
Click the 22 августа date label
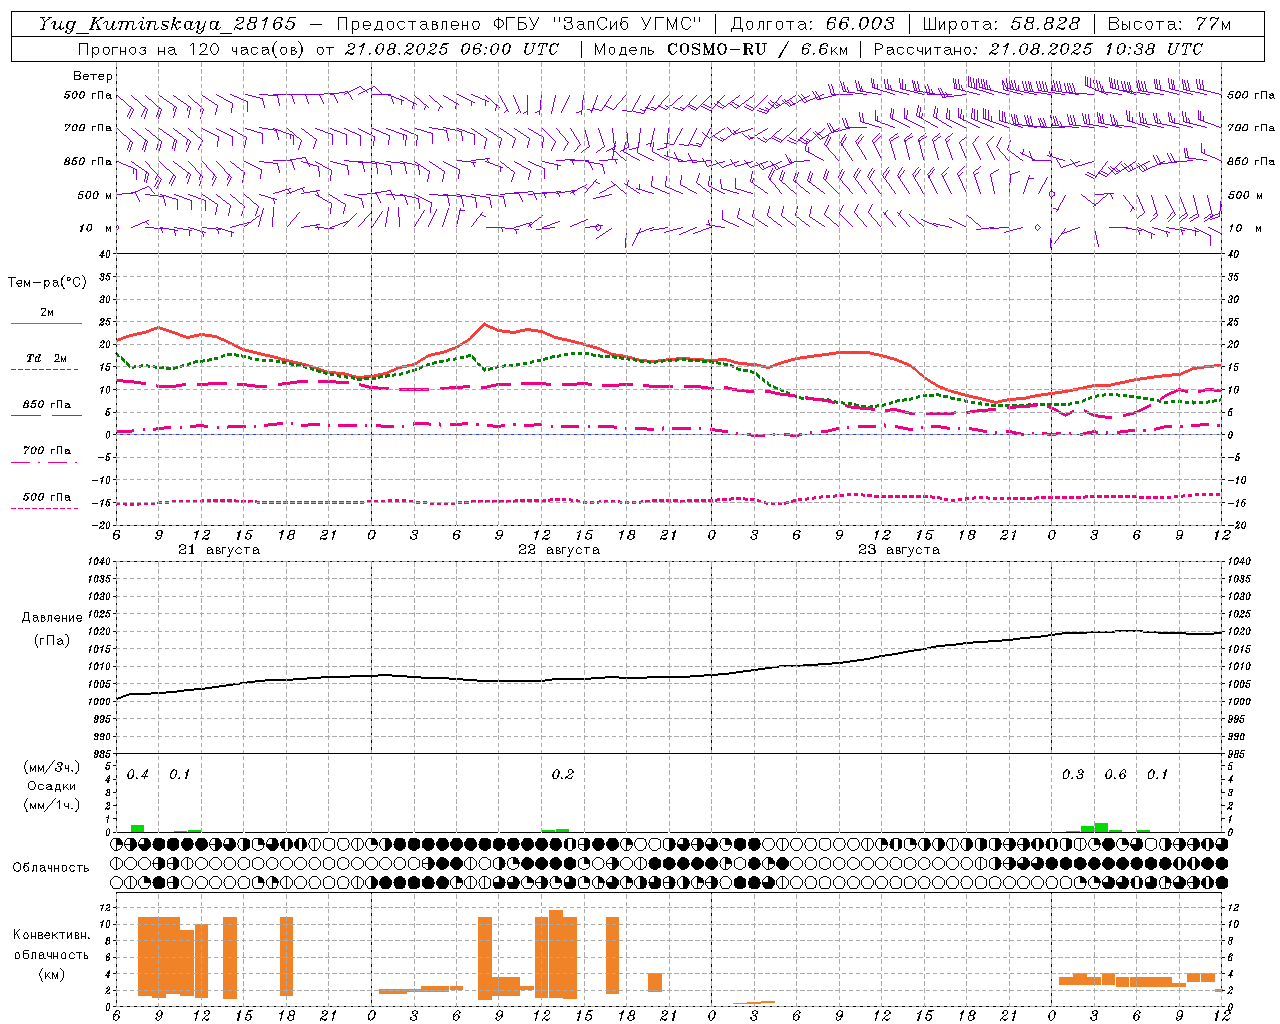(559, 550)
